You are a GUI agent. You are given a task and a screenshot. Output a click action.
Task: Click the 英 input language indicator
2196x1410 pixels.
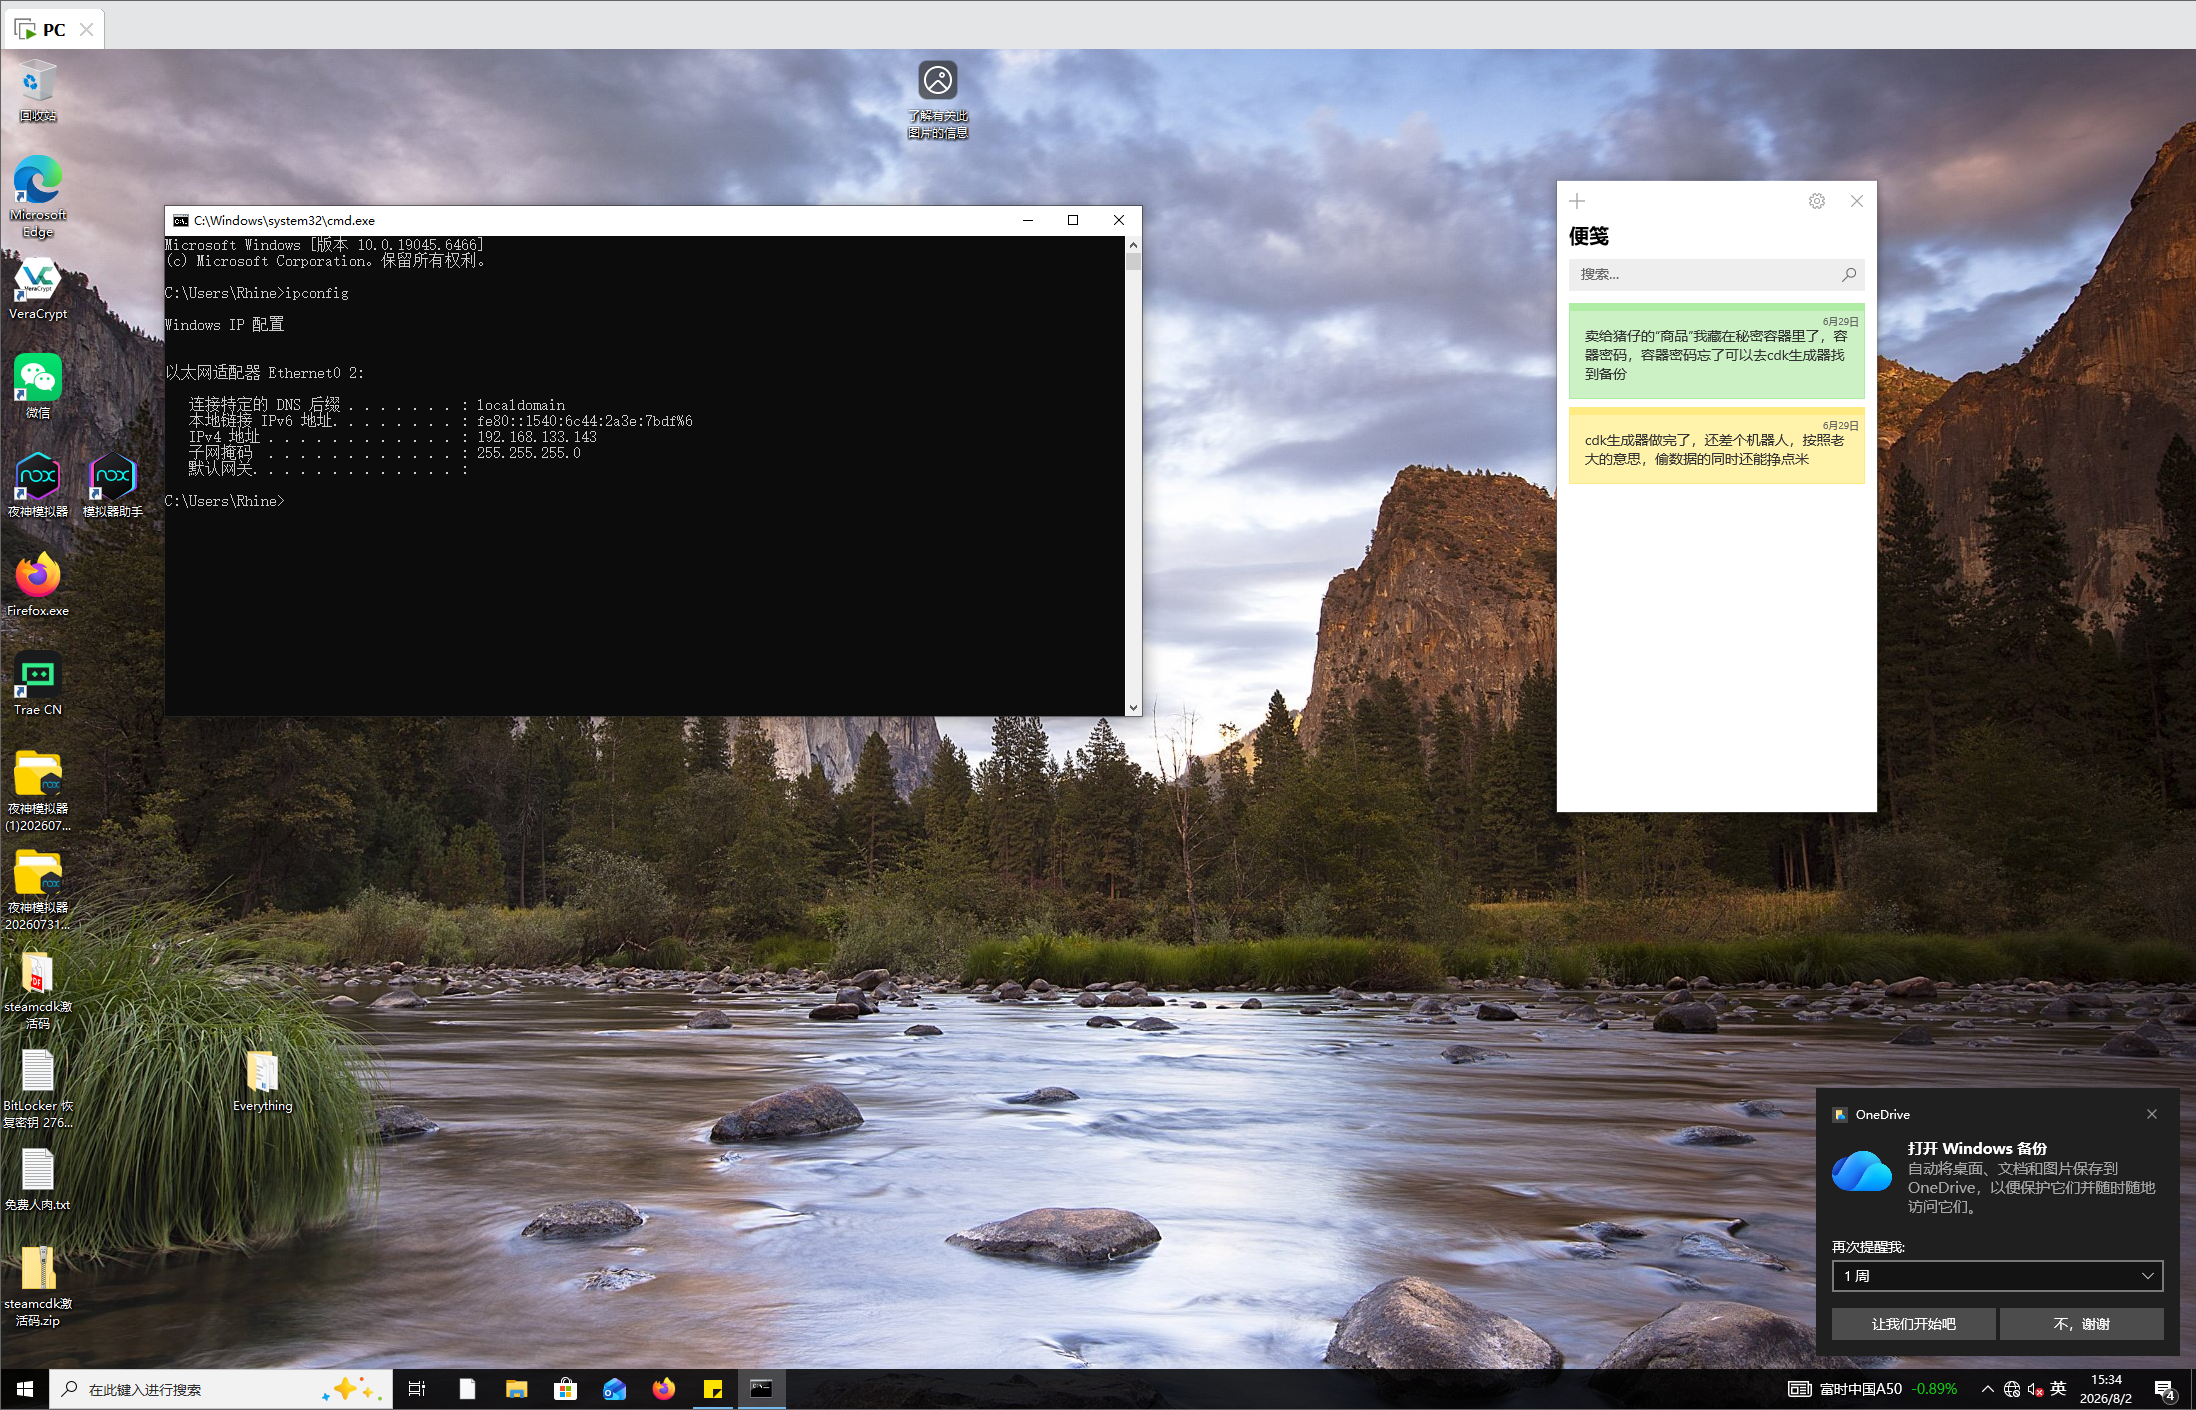(2057, 1389)
